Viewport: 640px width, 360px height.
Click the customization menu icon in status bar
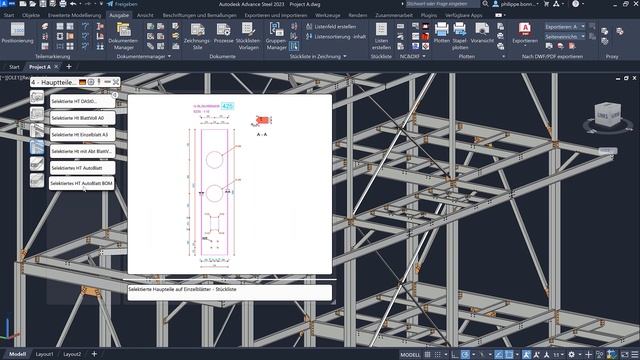[635, 355]
